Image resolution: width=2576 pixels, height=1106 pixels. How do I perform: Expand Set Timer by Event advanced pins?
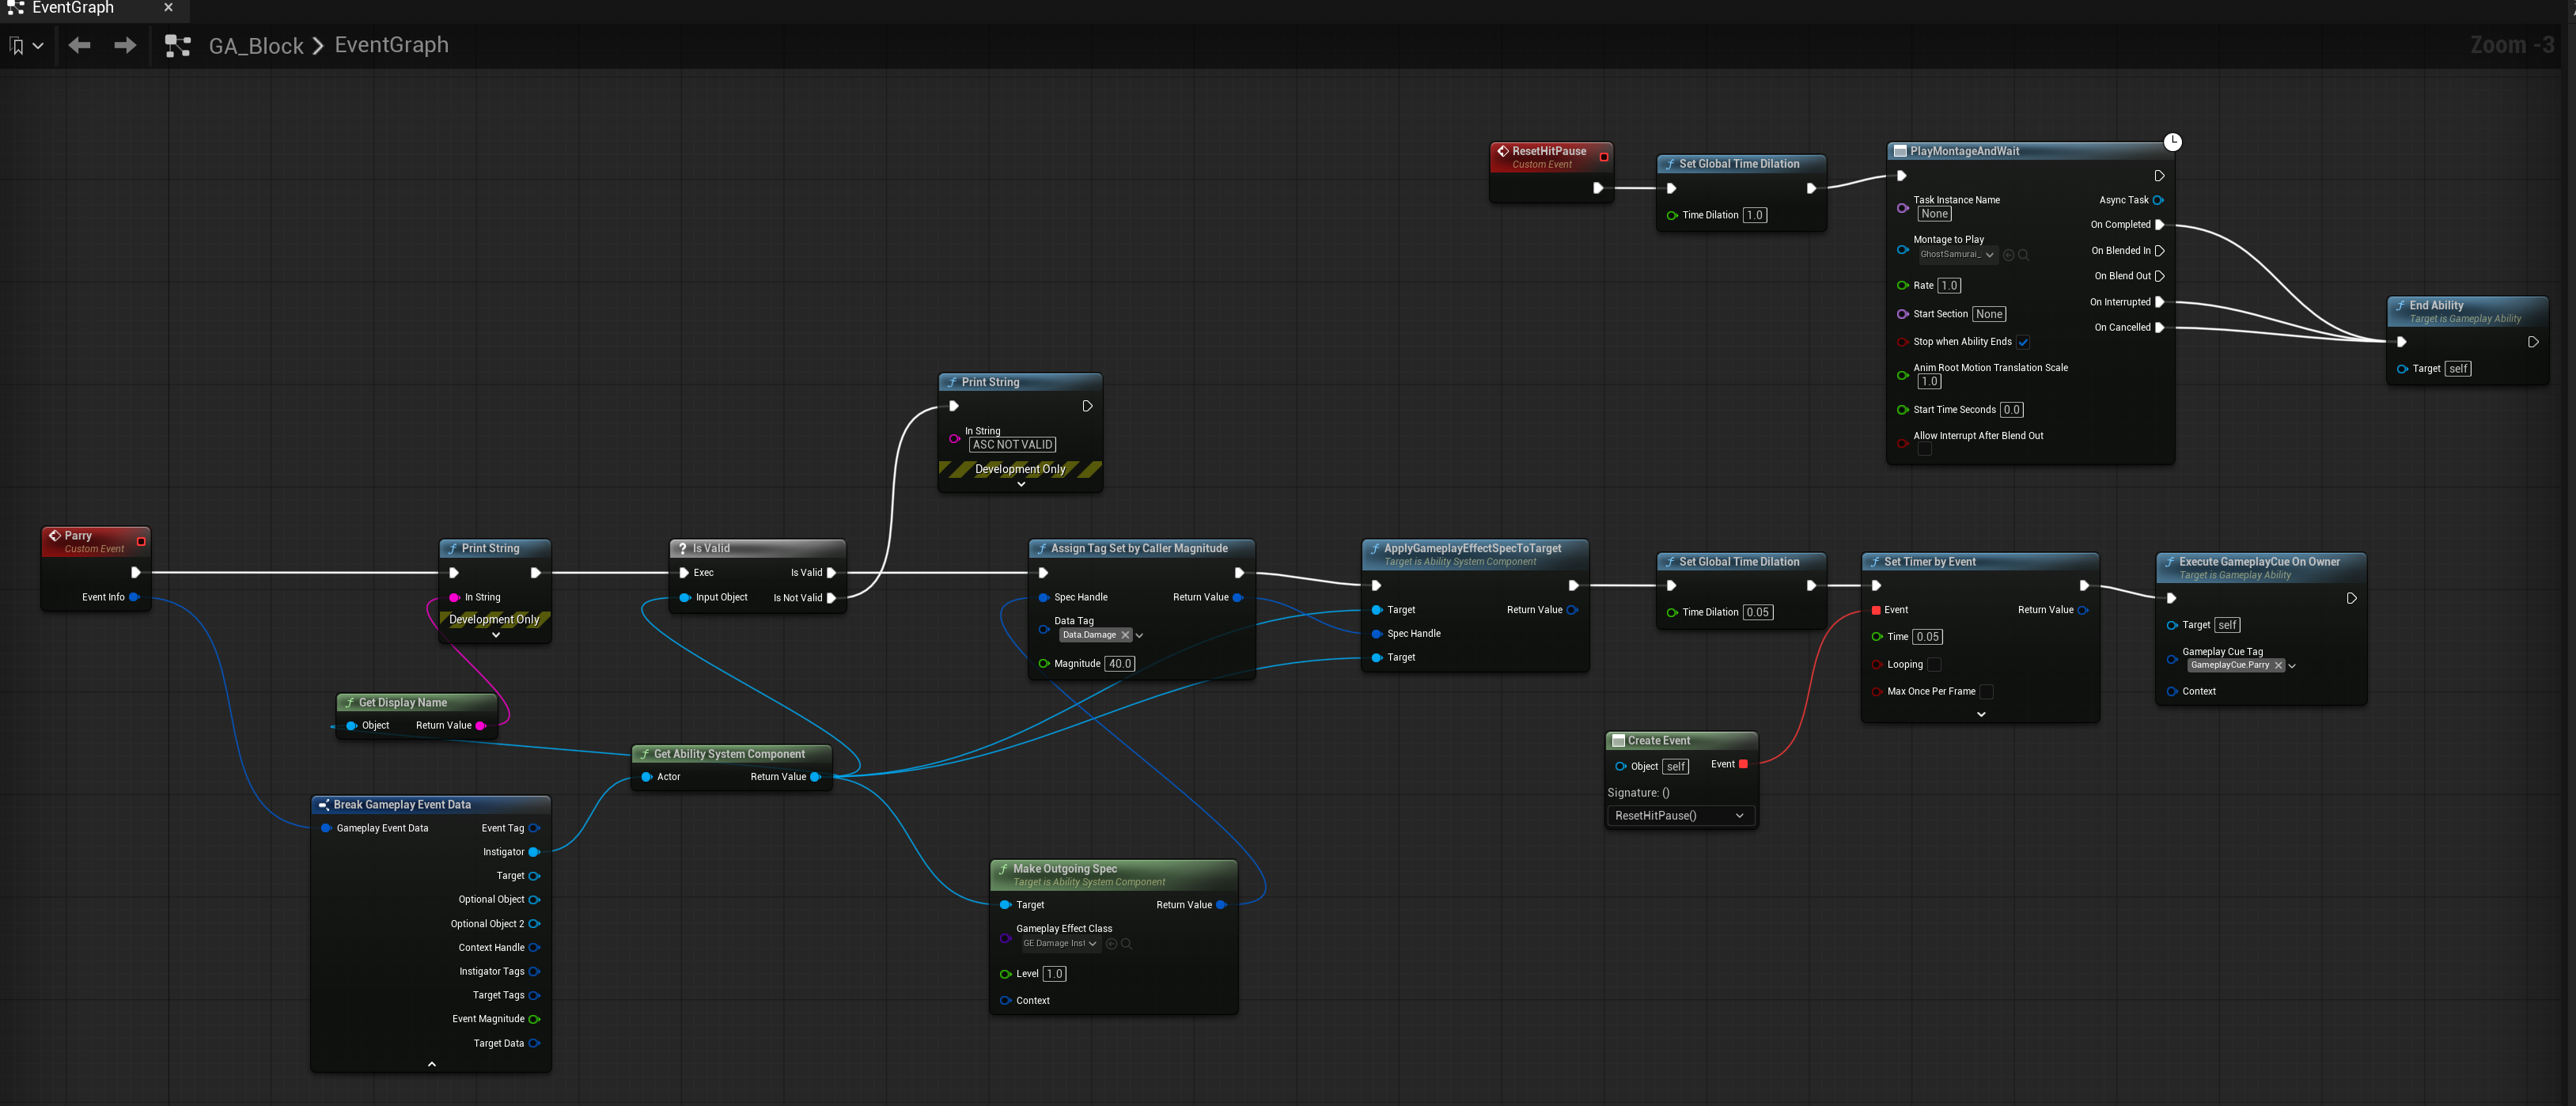click(1980, 715)
